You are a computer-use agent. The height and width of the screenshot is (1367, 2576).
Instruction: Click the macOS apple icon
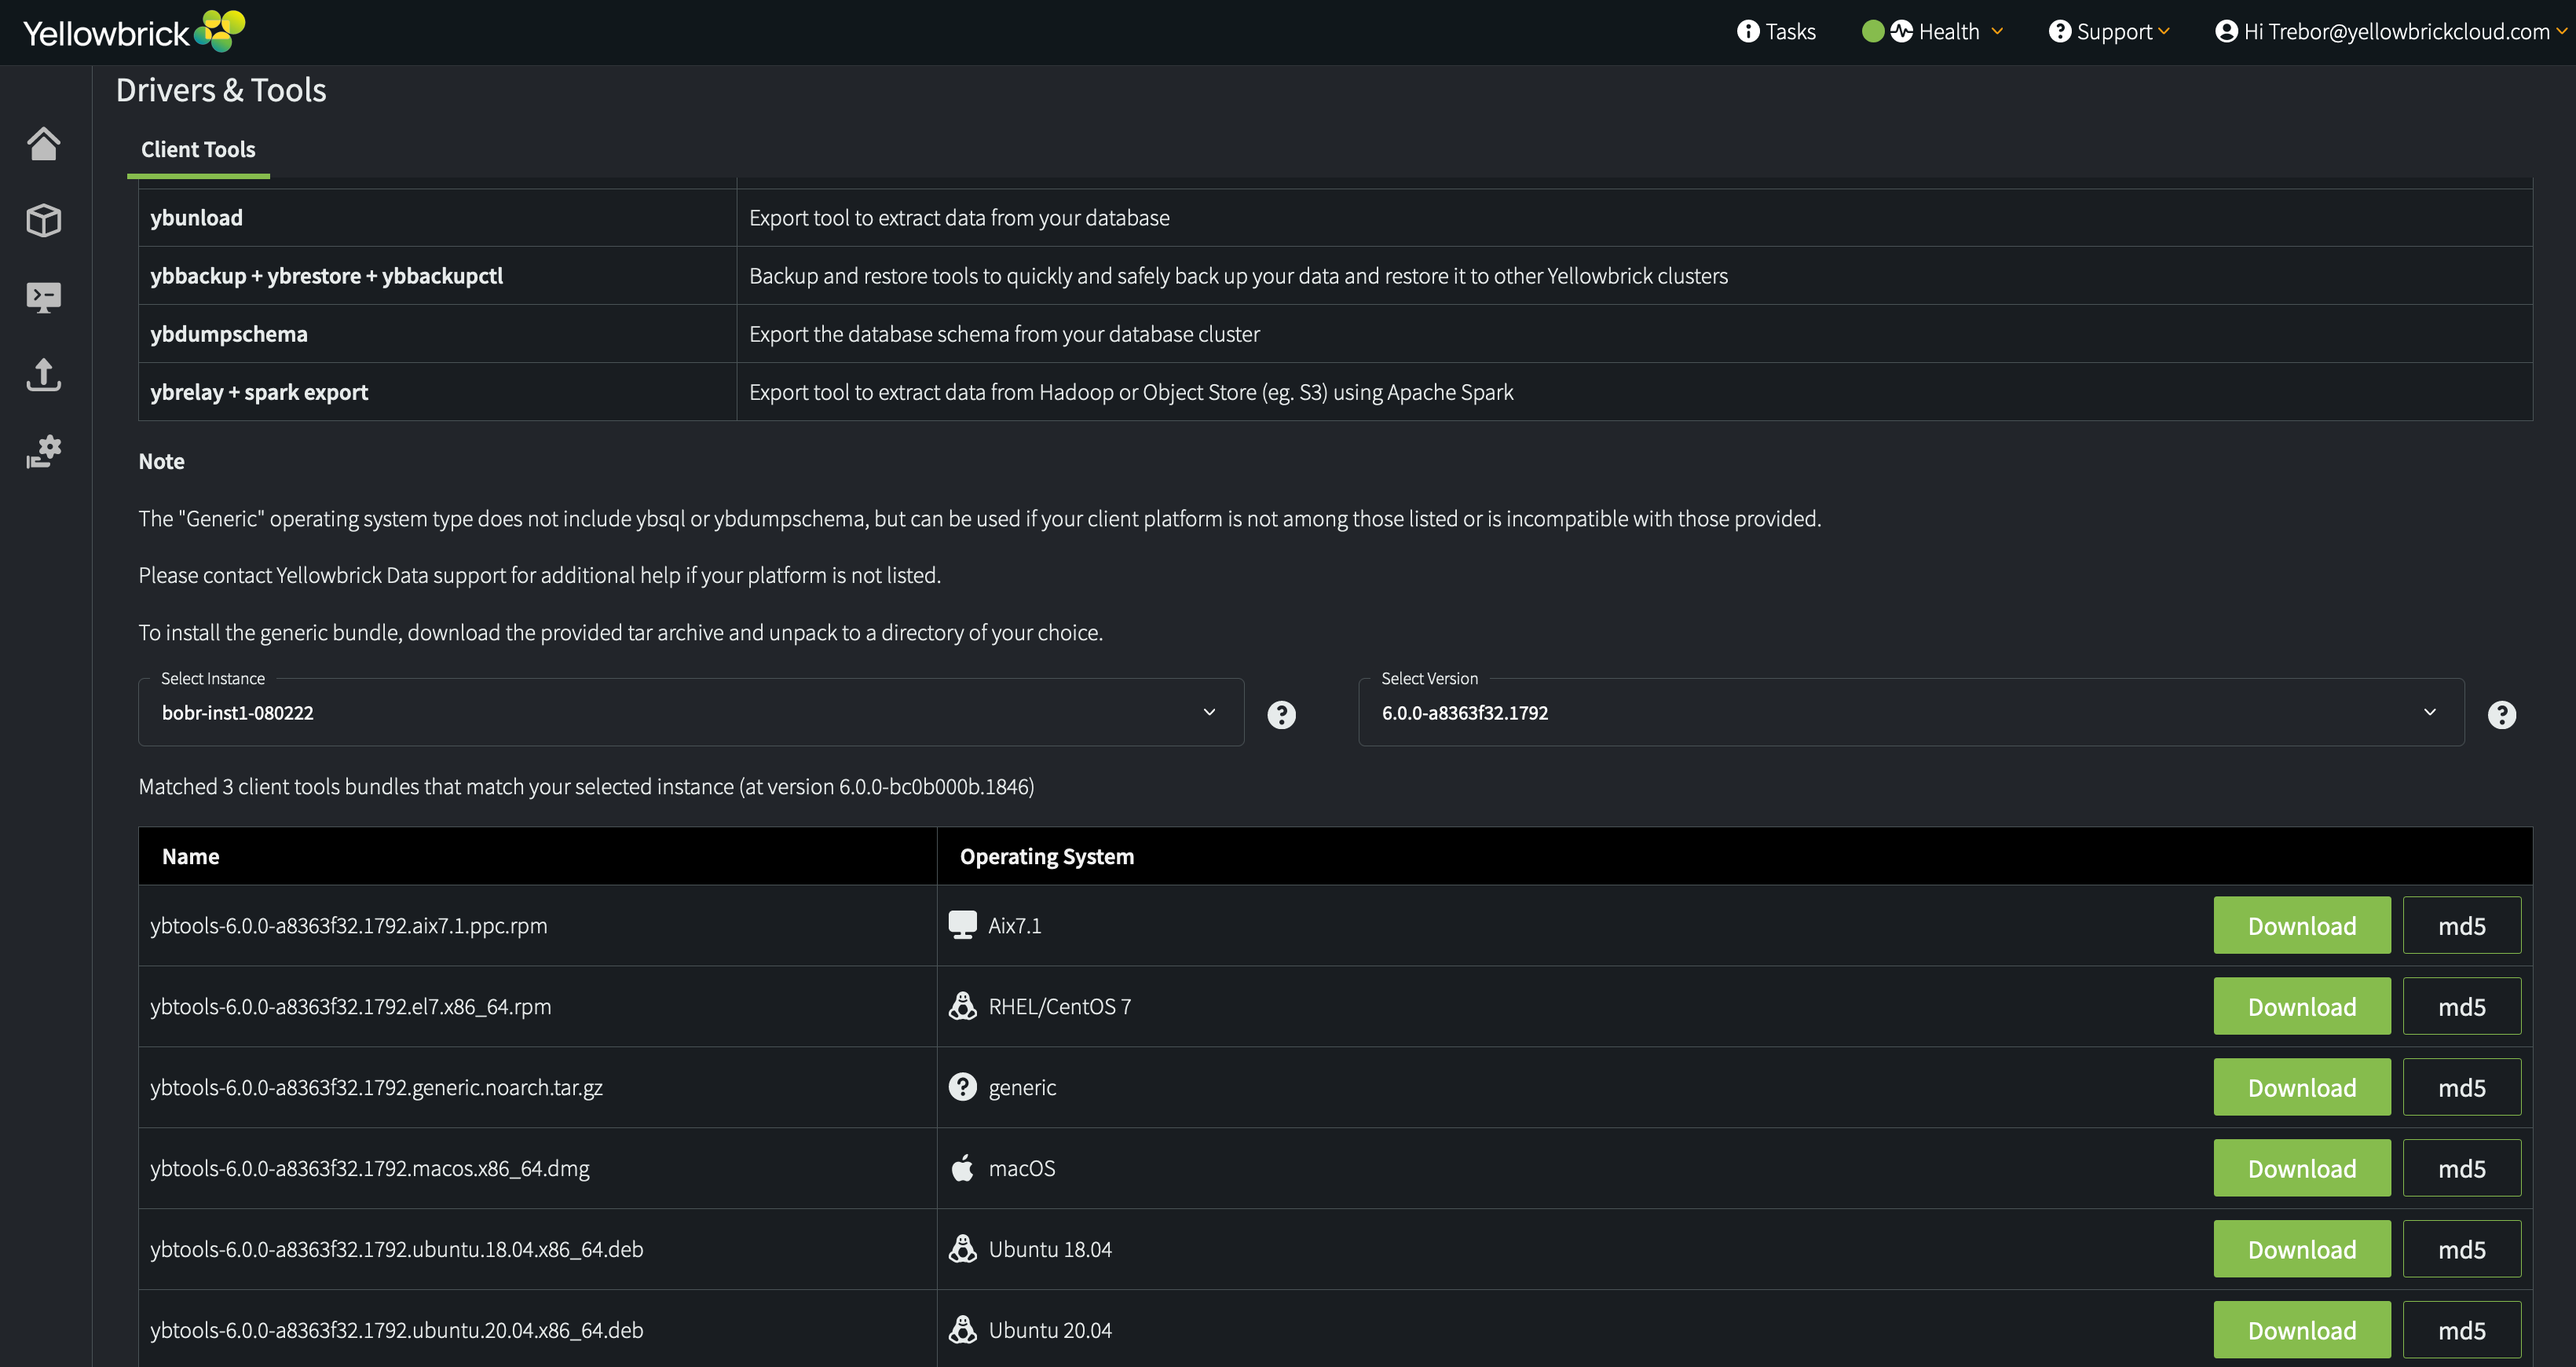(962, 1168)
